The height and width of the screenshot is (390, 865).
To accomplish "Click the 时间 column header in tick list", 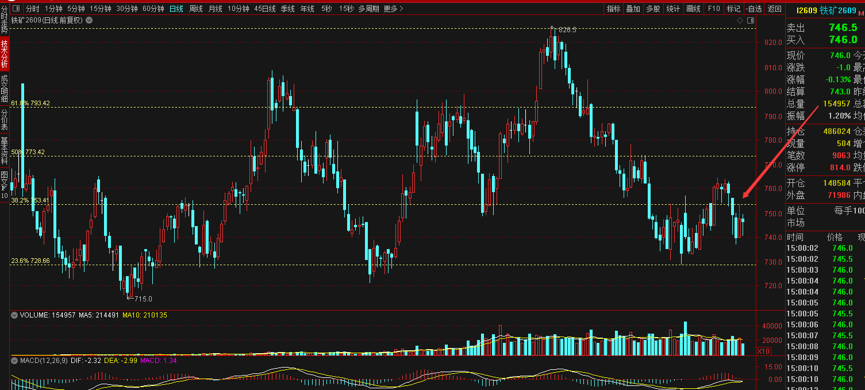I will (795, 237).
